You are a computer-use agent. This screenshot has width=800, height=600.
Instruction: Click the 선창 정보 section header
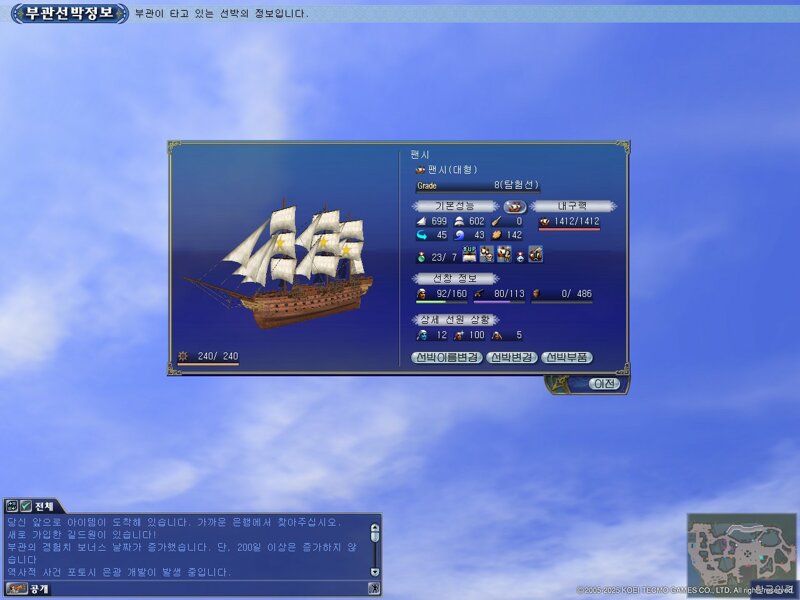point(455,279)
